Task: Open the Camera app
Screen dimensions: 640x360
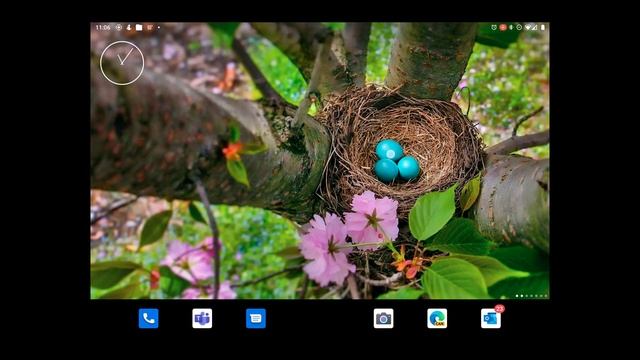Action: [383, 318]
